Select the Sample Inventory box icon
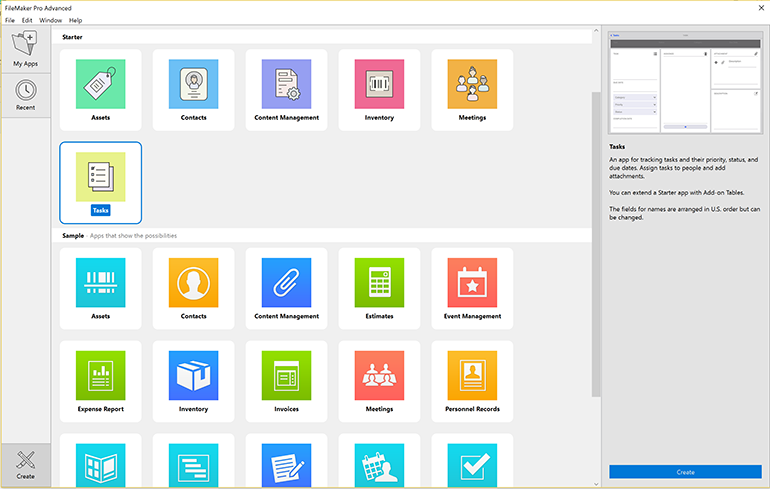 193,376
